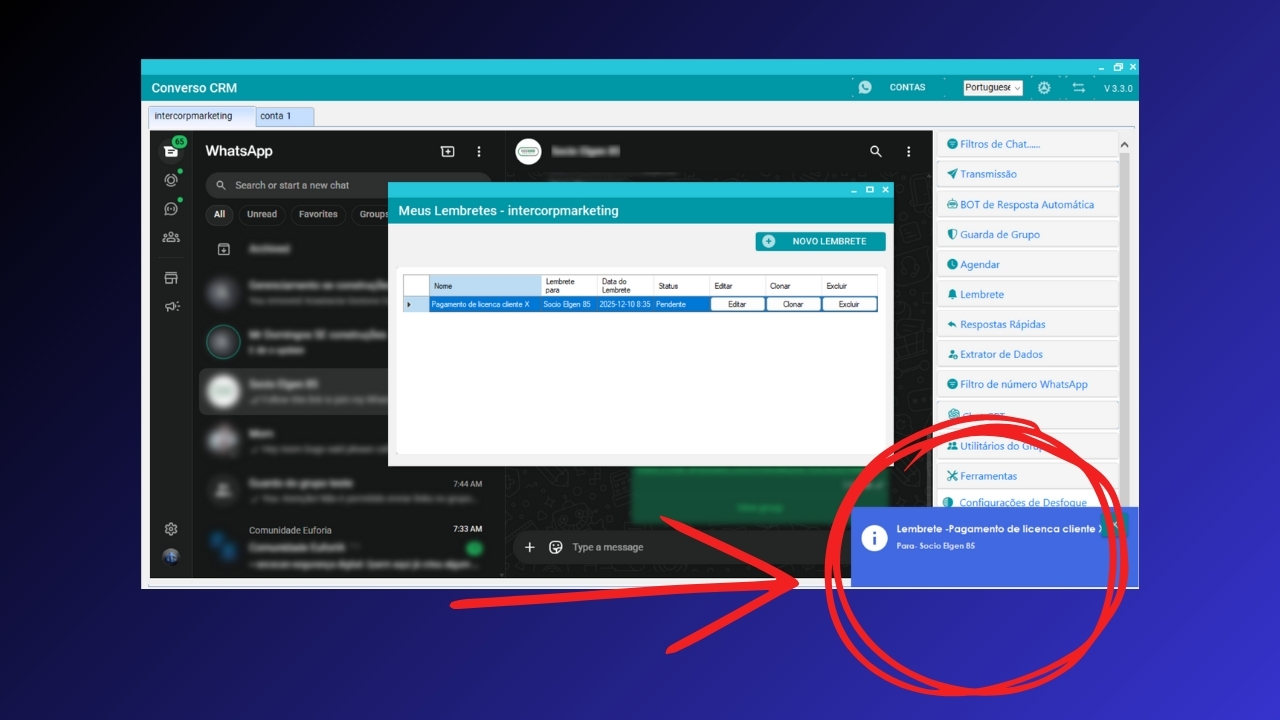Open Filtro de número WhatsApp
This screenshot has height=720, width=1280.
(x=1027, y=384)
